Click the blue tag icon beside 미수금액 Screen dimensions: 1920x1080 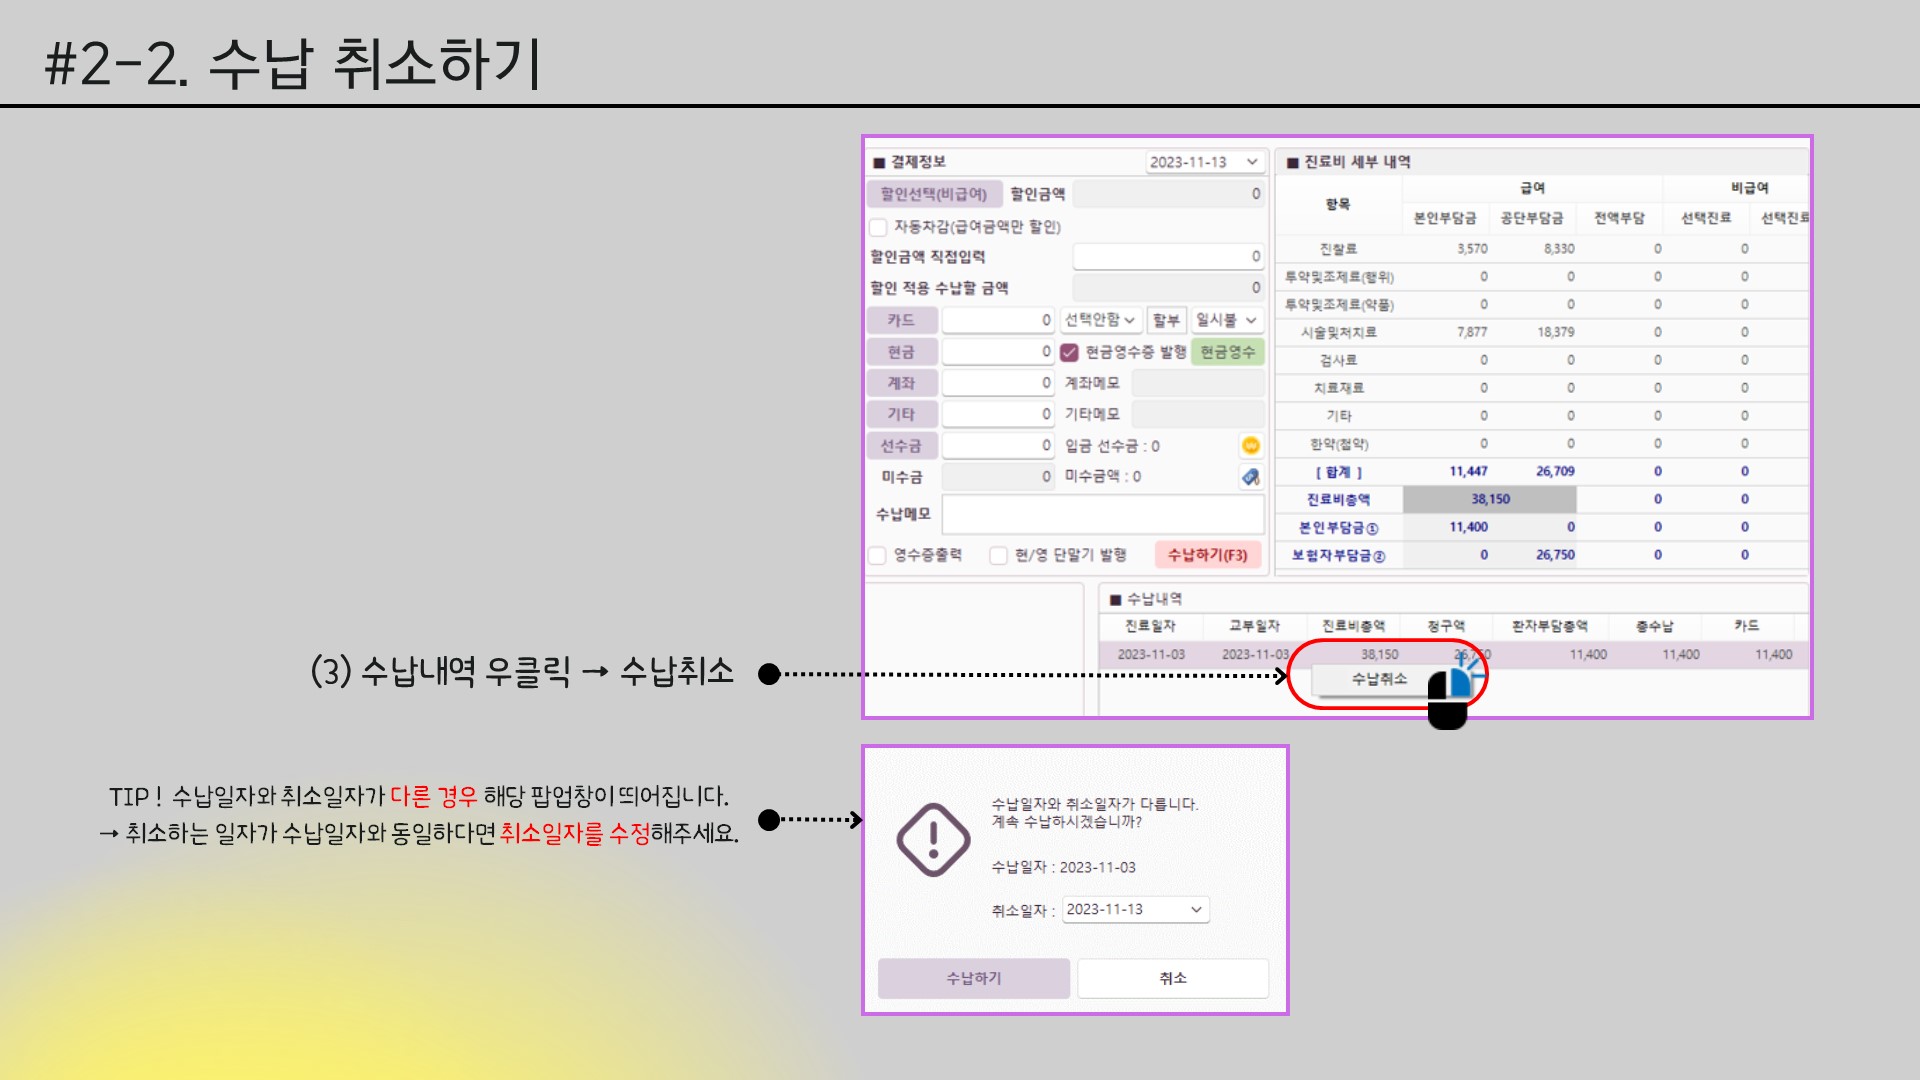coord(1250,477)
